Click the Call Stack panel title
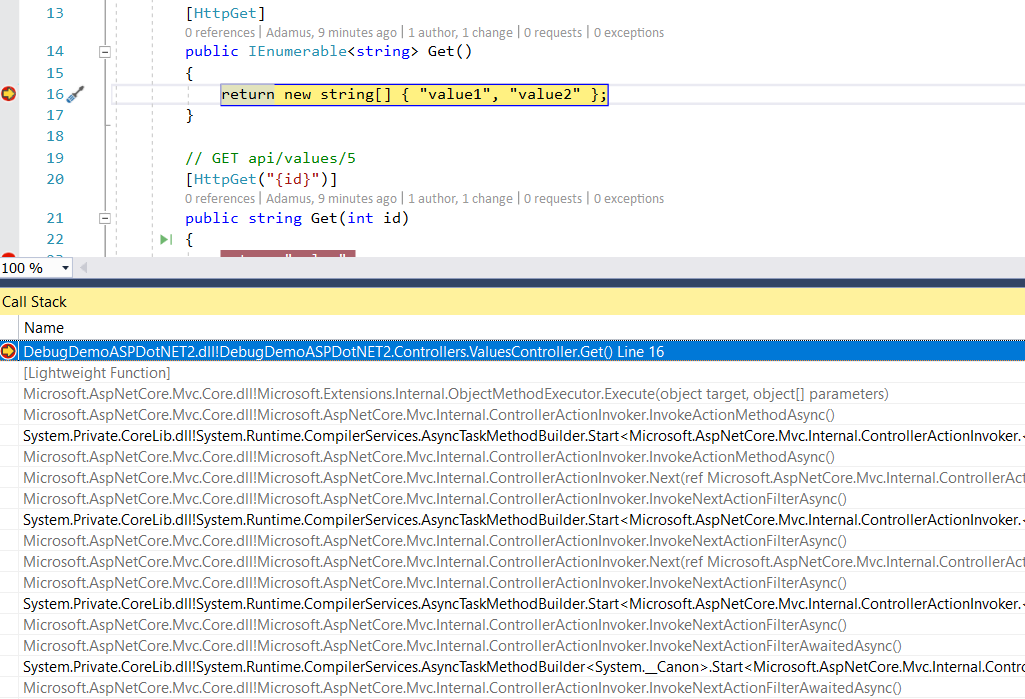 35,301
